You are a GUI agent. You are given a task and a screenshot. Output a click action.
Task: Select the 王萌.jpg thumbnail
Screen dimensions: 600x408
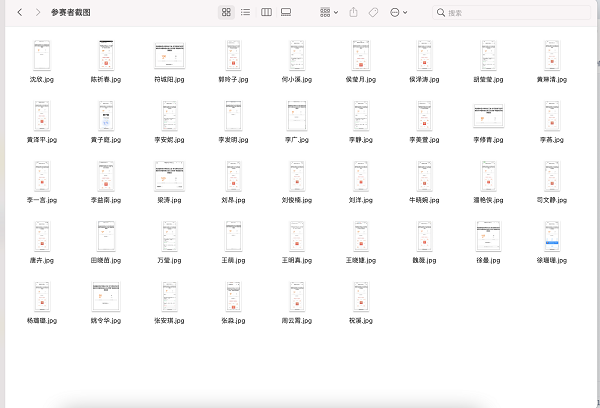233,239
